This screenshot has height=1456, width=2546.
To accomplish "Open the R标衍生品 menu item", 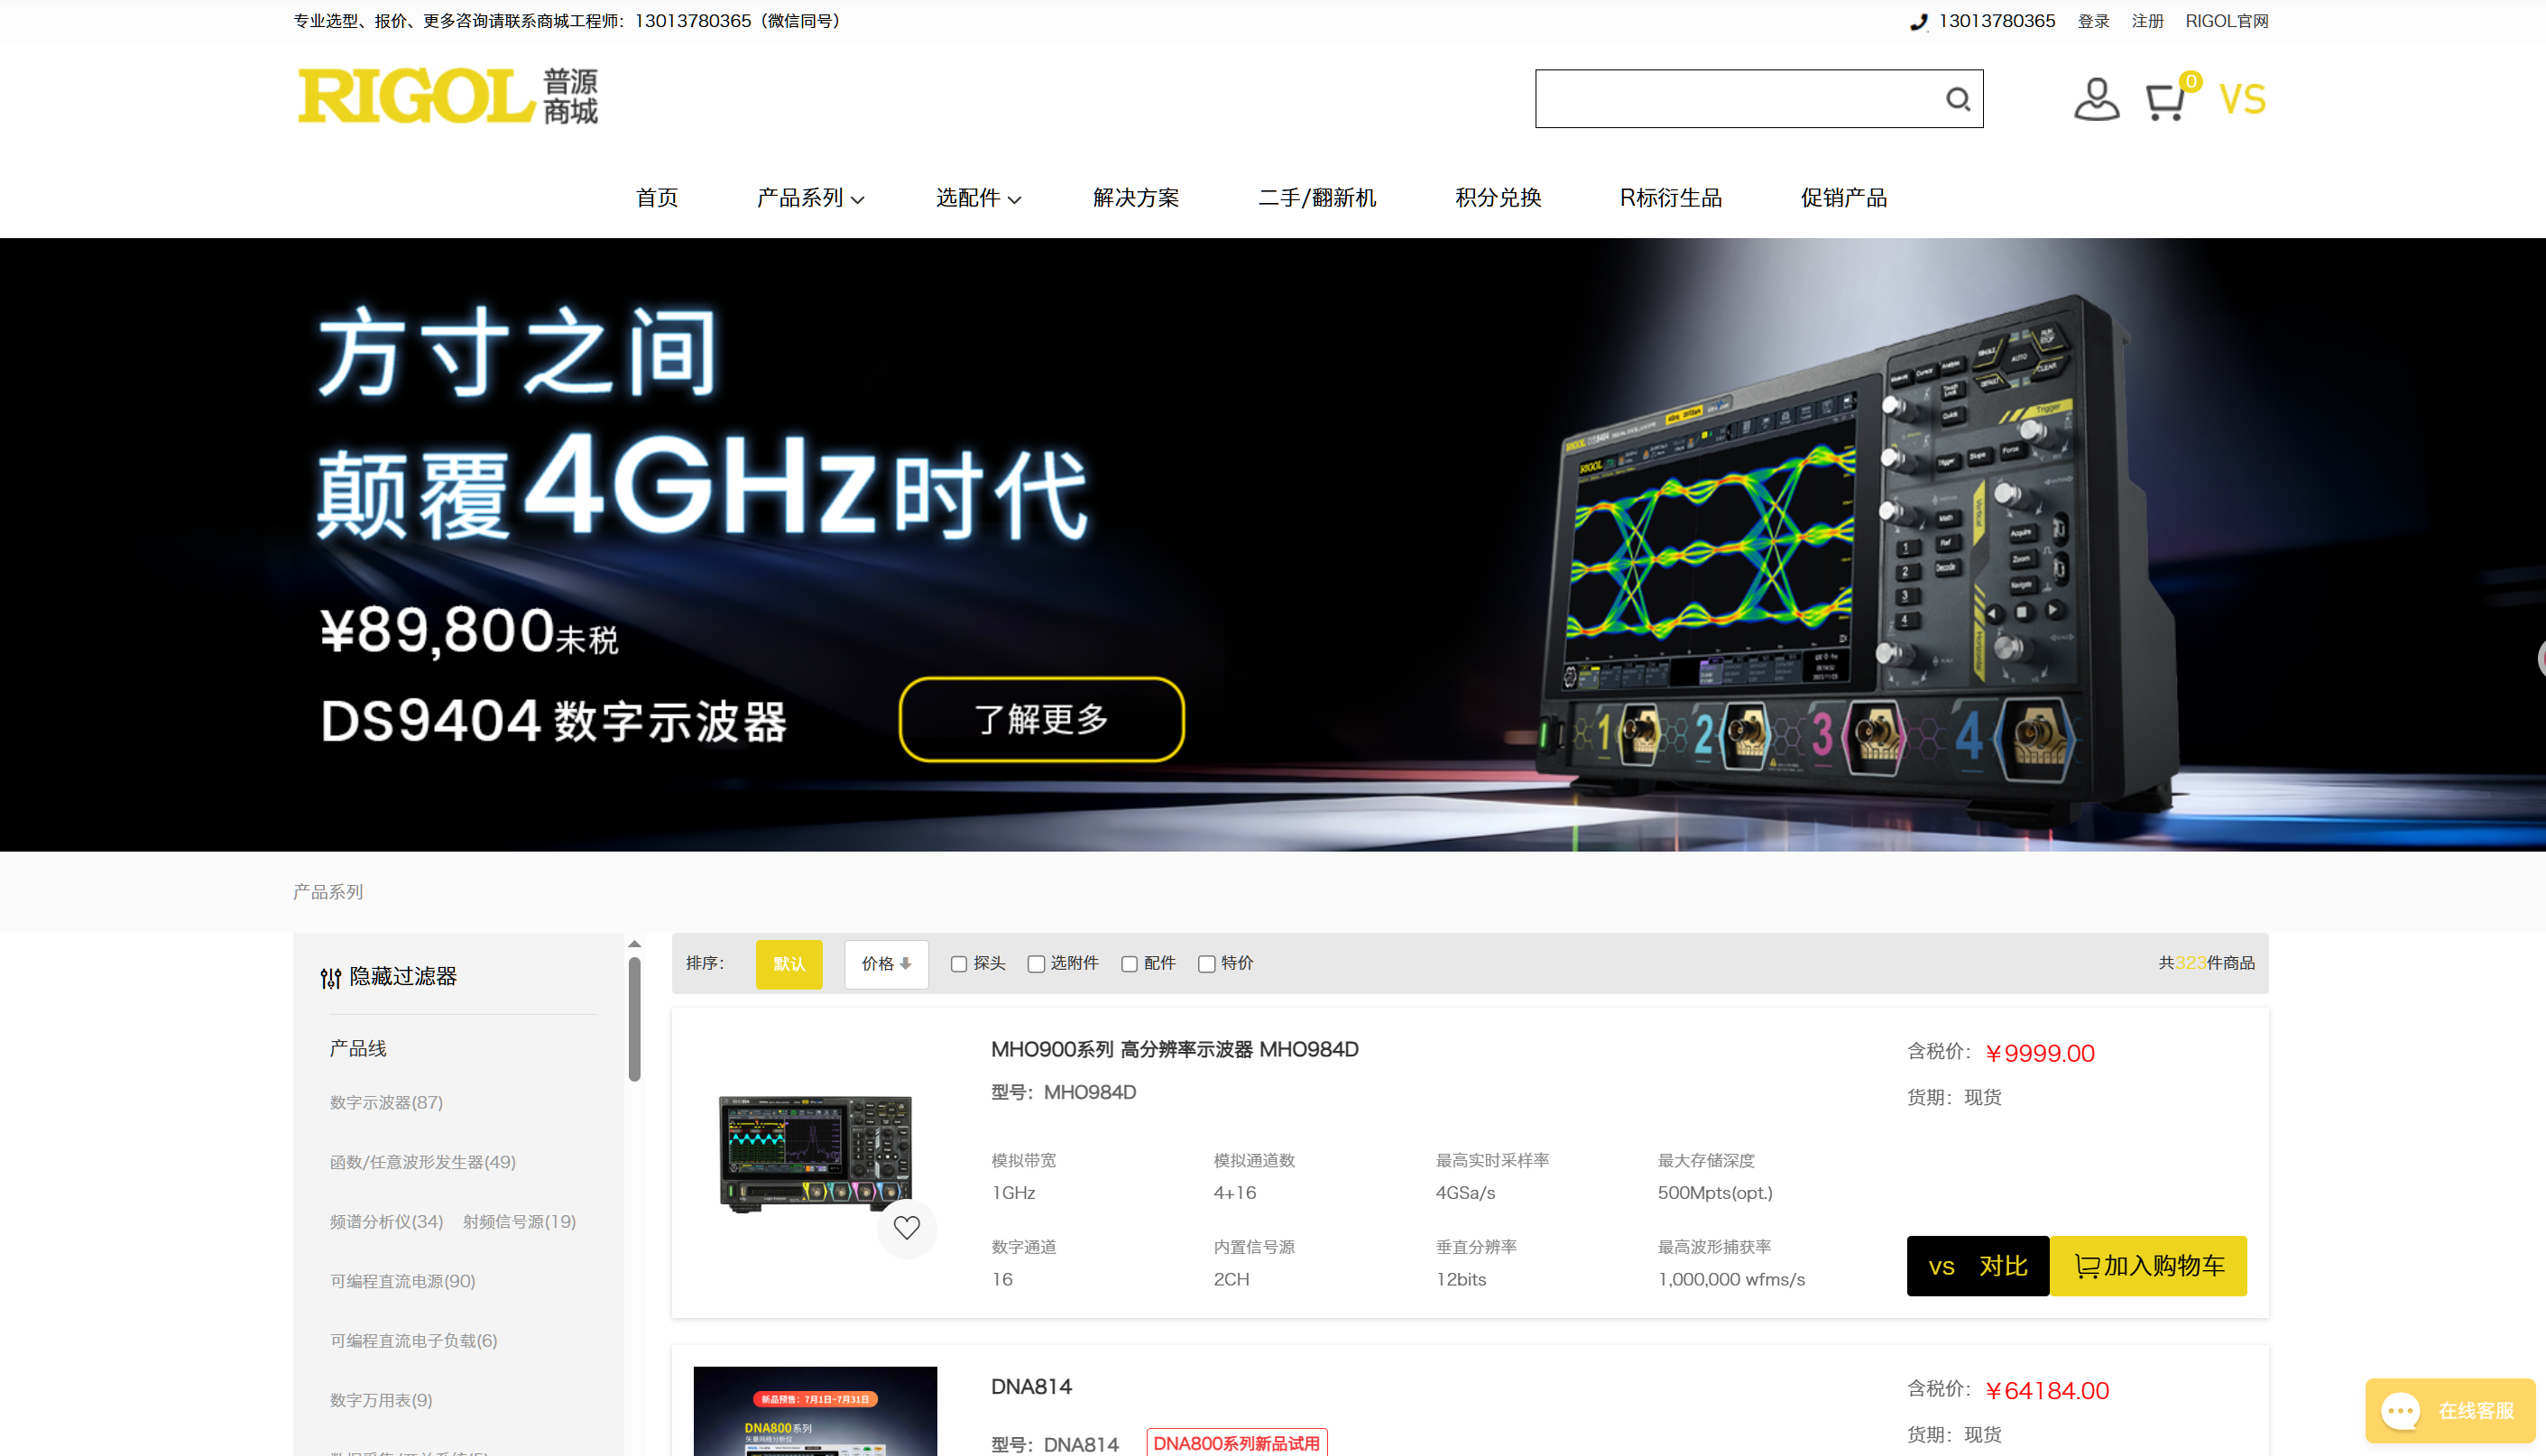I will [1671, 198].
